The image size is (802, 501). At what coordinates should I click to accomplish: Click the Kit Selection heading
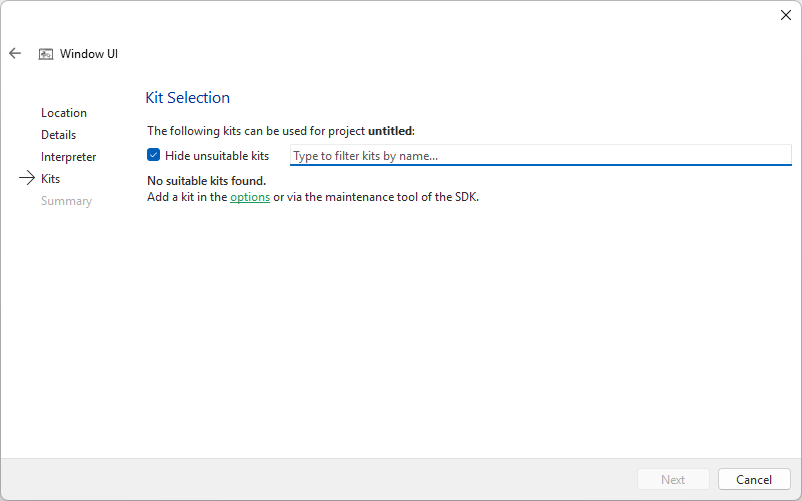click(x=188, y=98)
